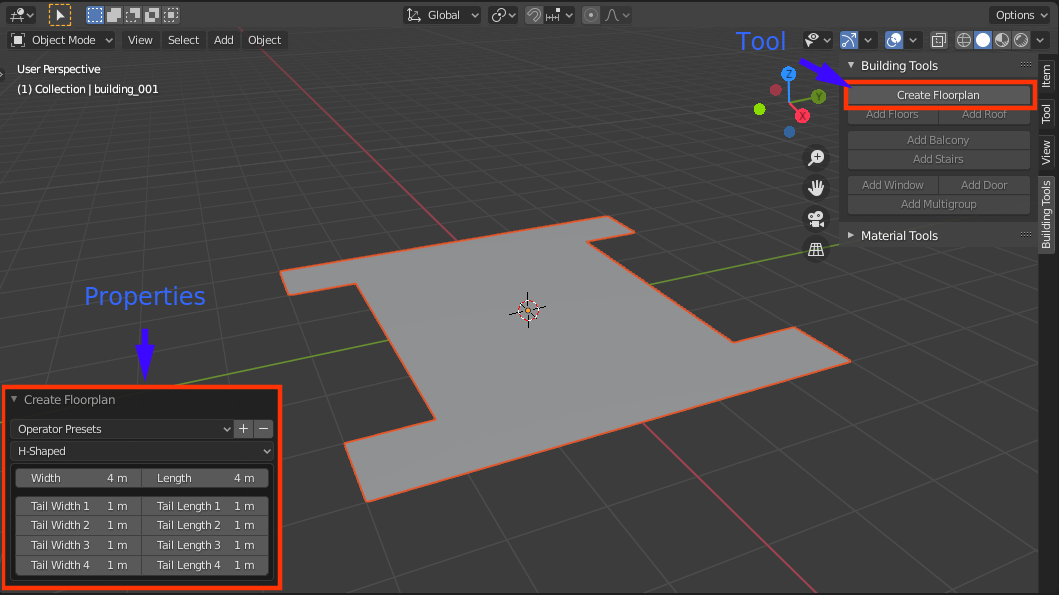Click the Add Window button

click(x=892, y=185)
